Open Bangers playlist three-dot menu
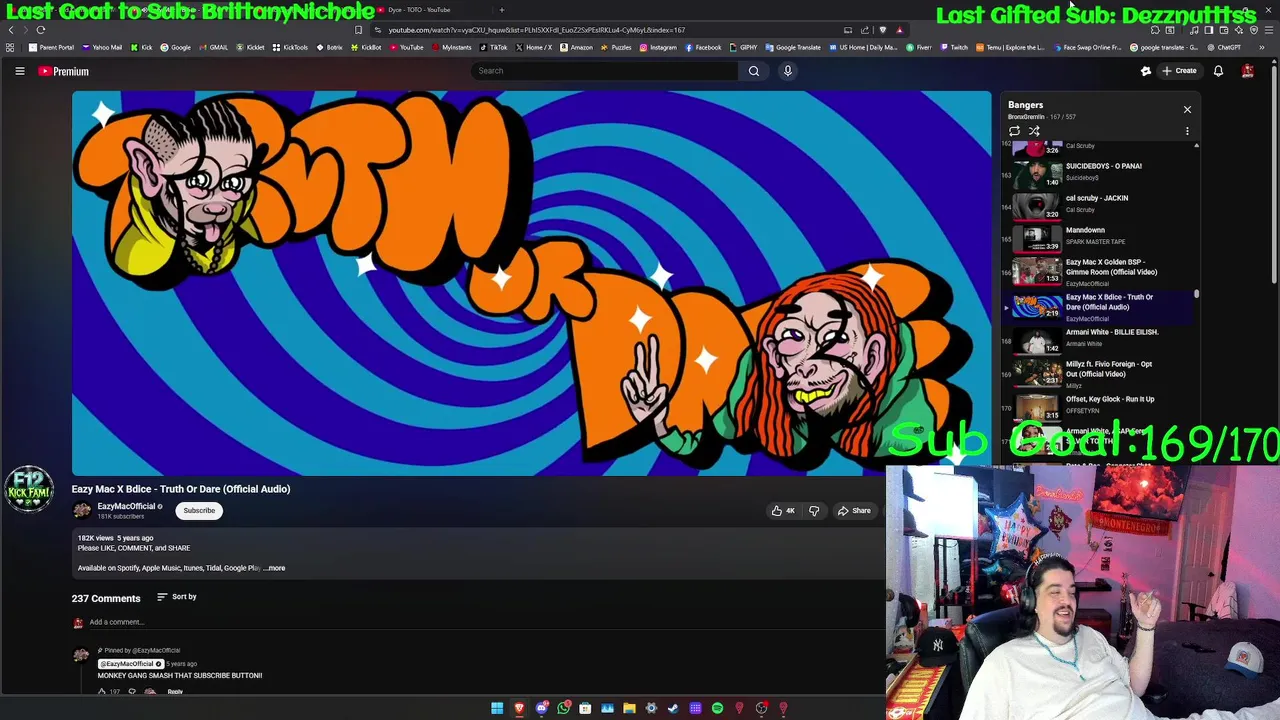Image resolution: width=1280 pixels, height=720 pixels. (x=1187, y=131)
